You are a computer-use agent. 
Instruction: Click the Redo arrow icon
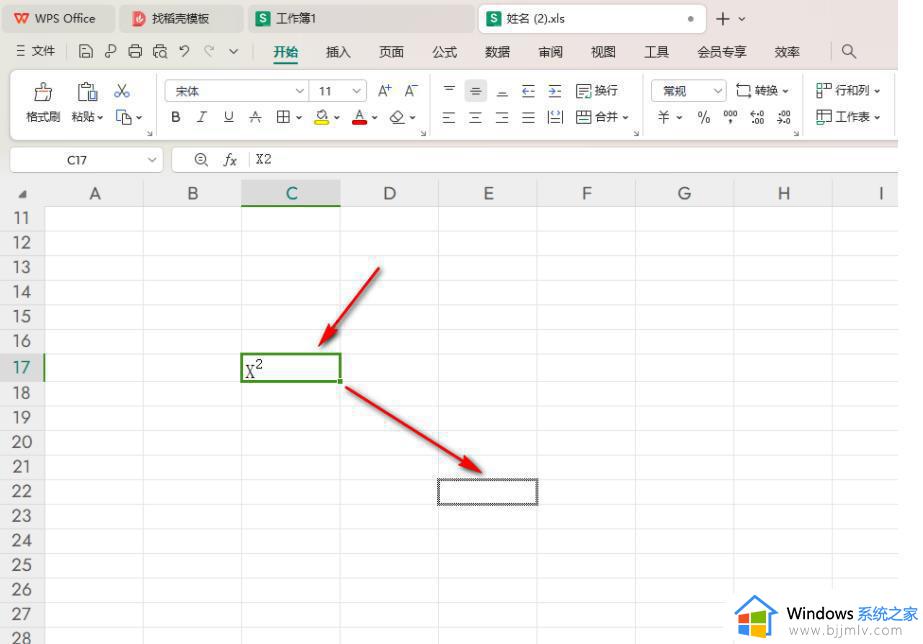[x=209, y=52]
